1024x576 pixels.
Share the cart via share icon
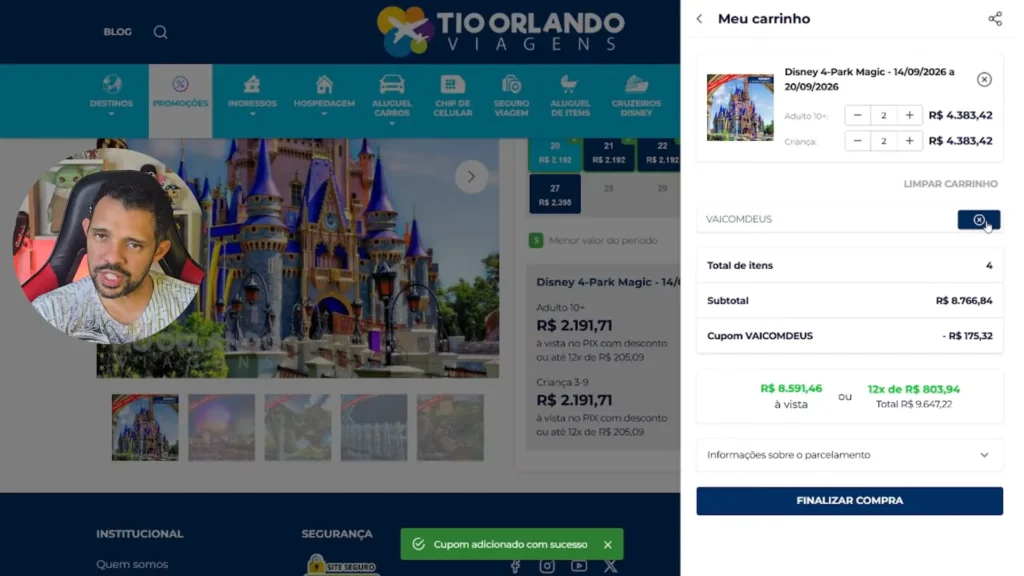[x=995, y=19]
